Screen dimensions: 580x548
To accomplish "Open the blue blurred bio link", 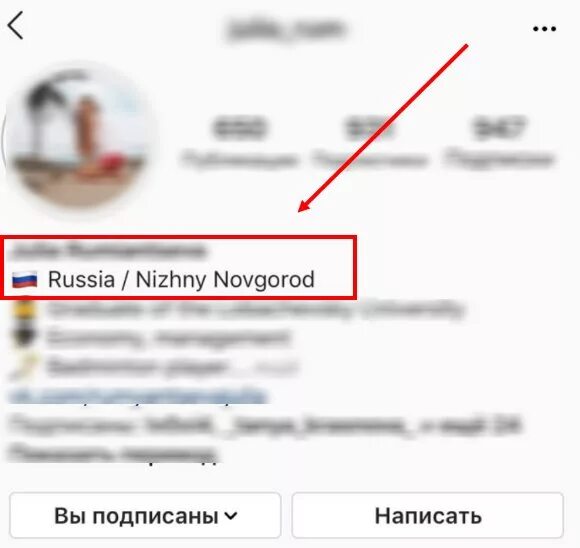I will click(138, 395).
